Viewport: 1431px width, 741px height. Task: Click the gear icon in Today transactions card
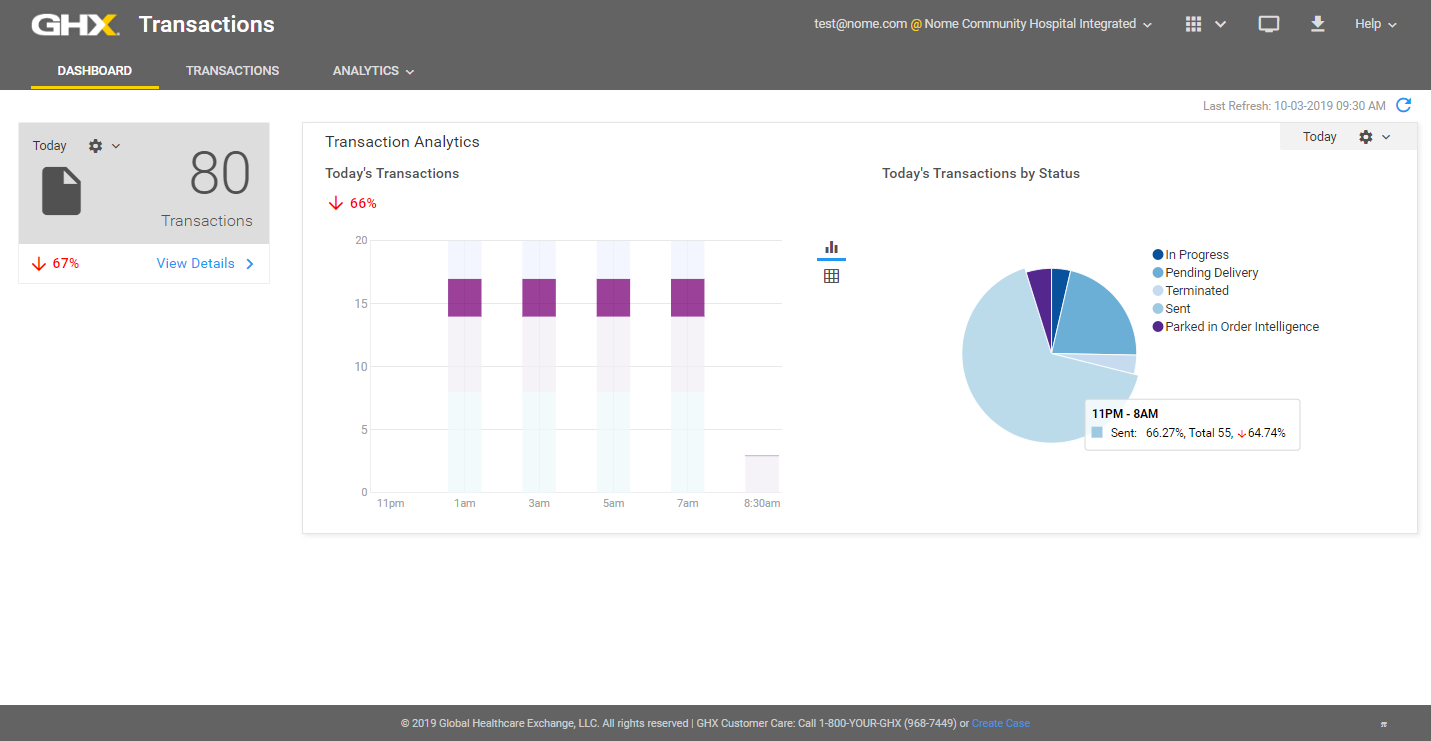tap(96, 146)
